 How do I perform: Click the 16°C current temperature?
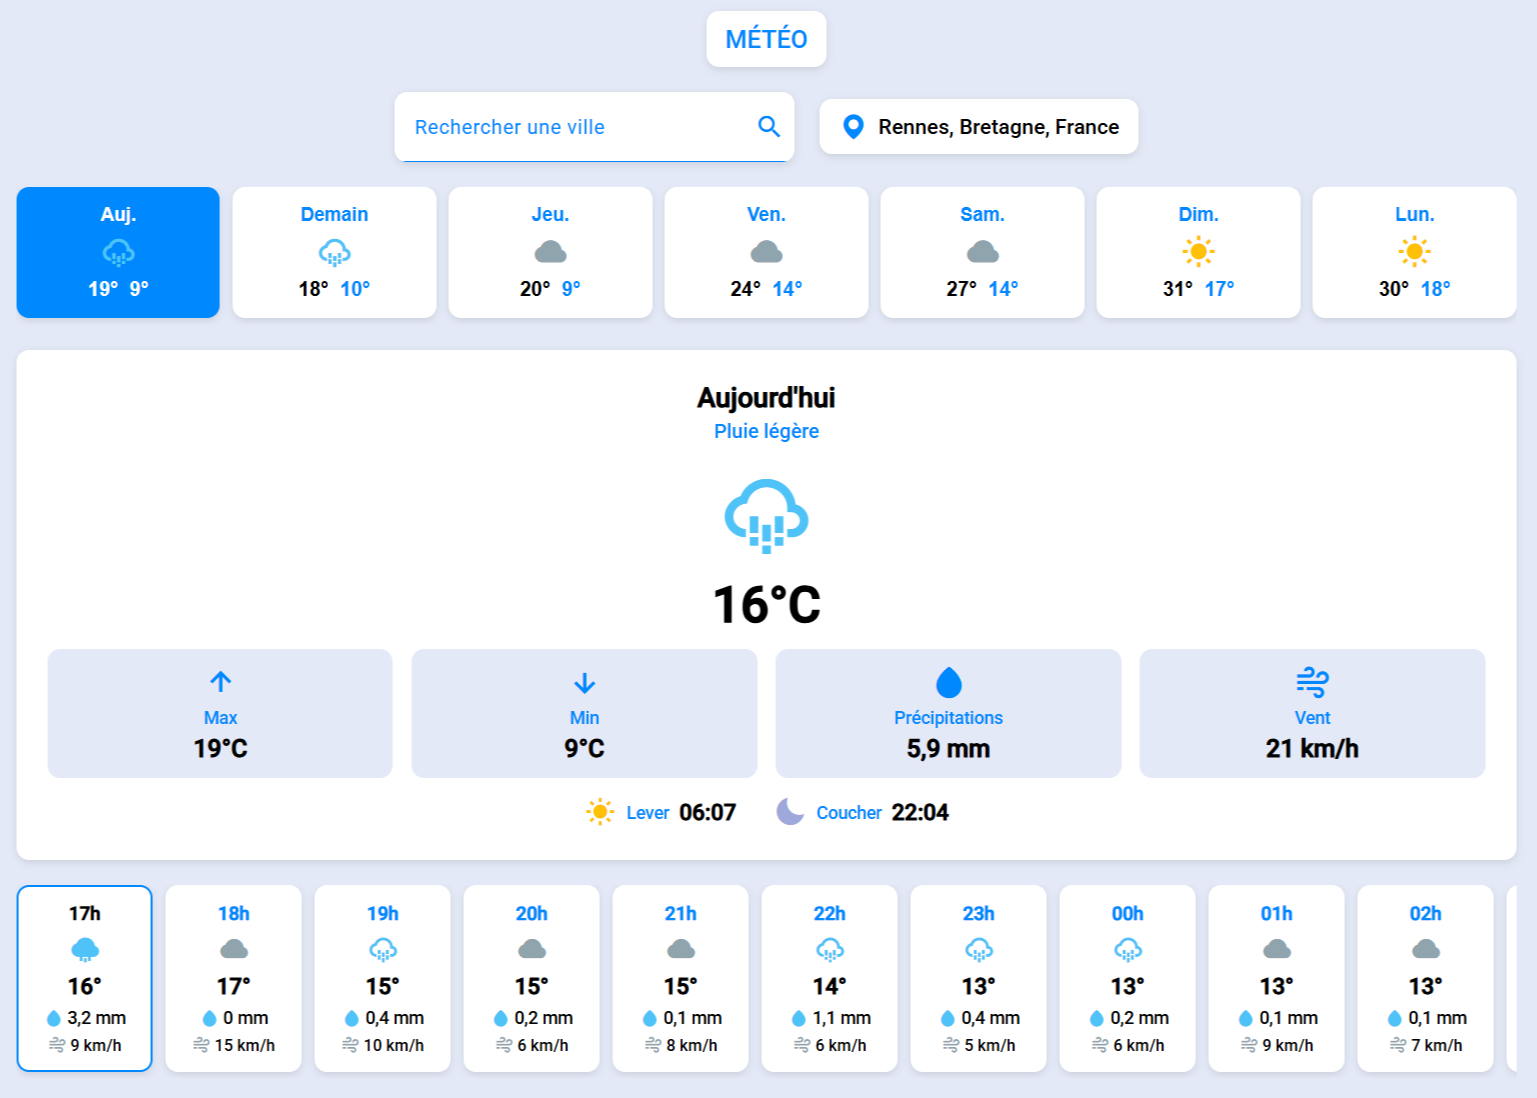pos(766,605)
